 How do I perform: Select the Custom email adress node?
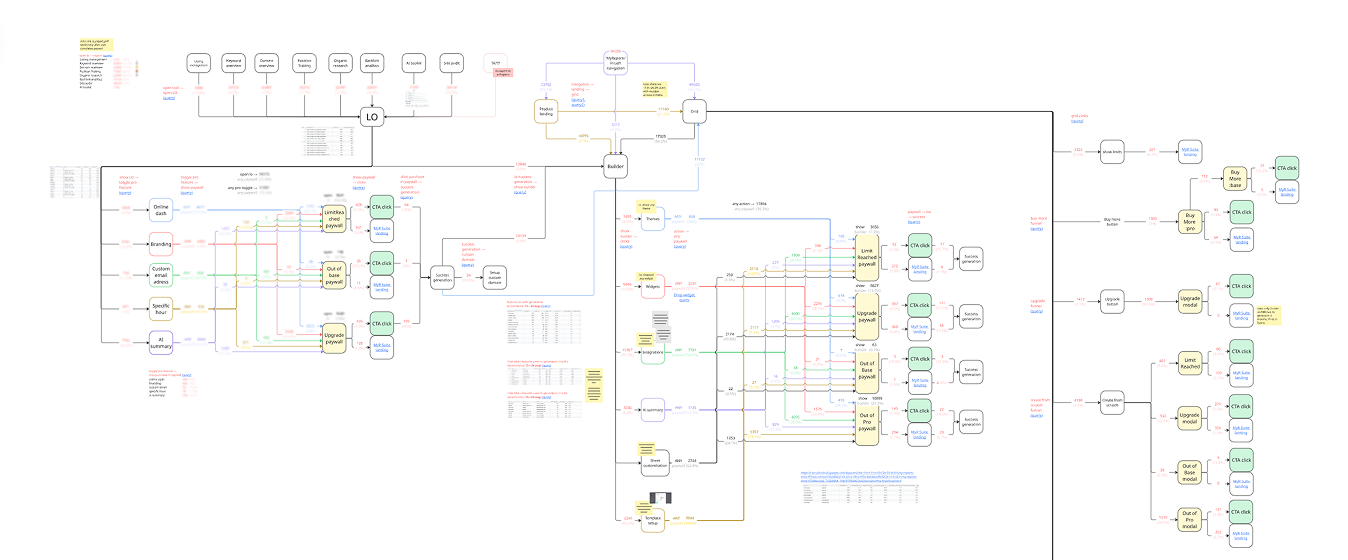[x=161, y=274]
